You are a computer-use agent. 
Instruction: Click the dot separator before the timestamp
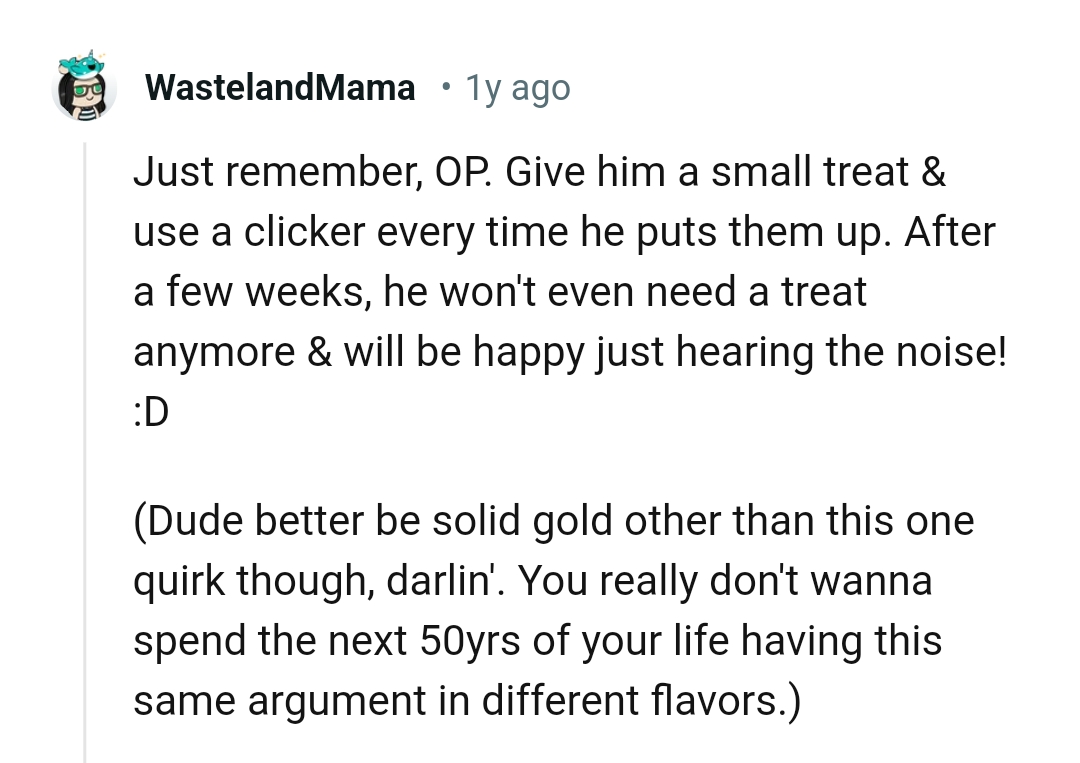[x=444, y=88]
